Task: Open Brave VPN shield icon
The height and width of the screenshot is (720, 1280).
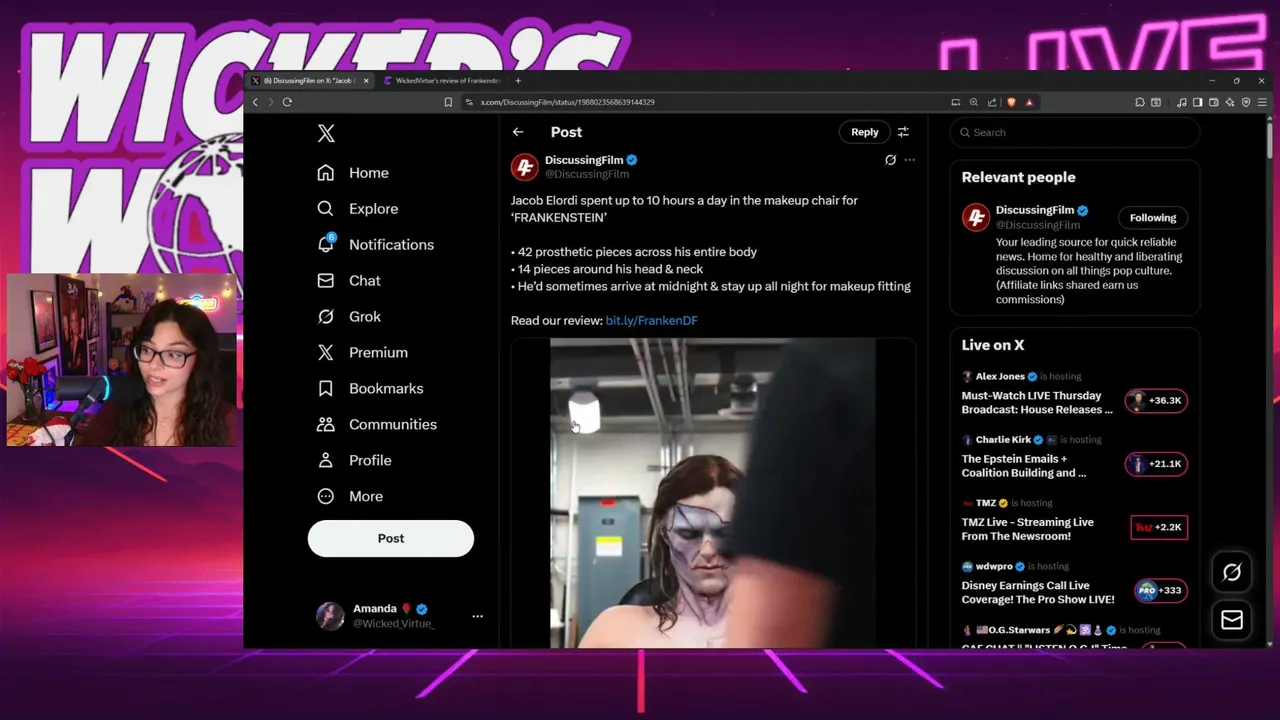Action: point(1246,102)
